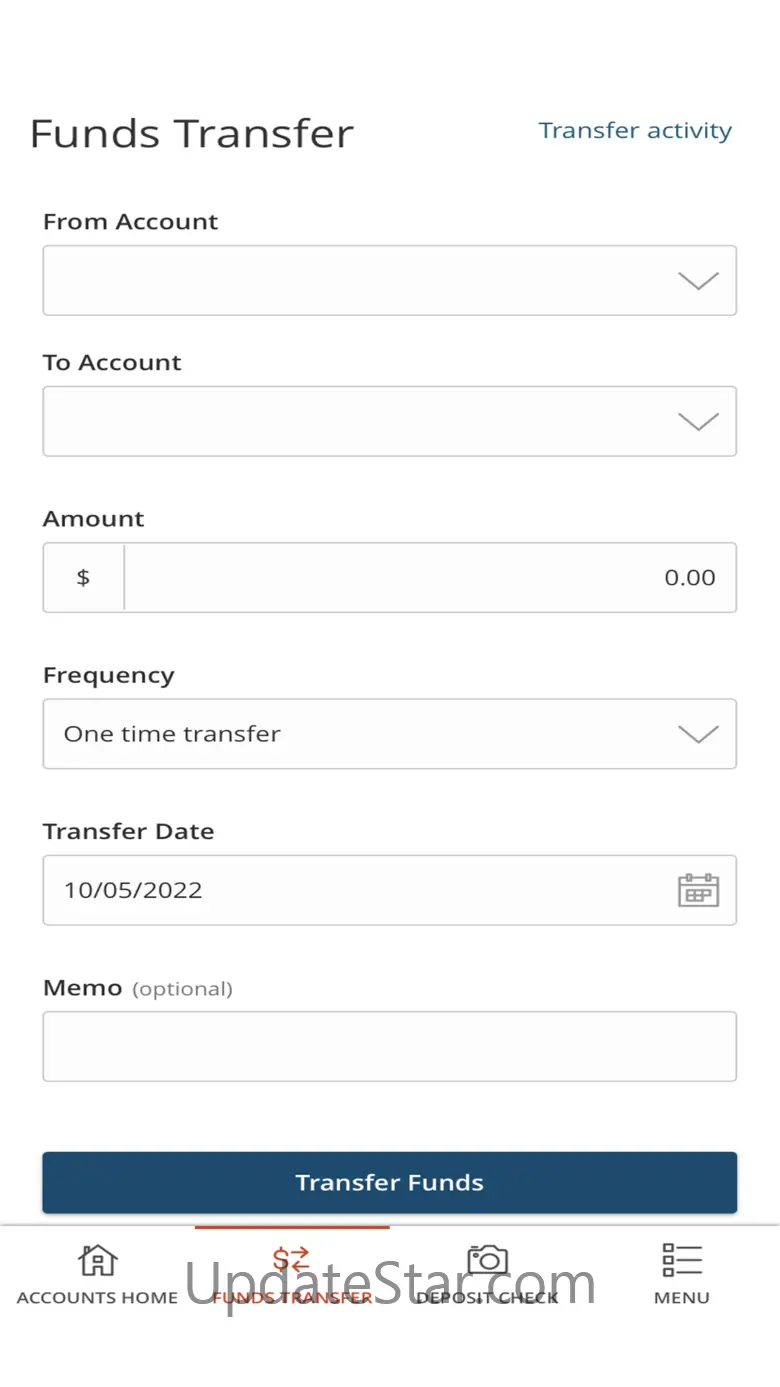780x1387 pixels.
Task: Open the Transfer activity link
Action: click(x=635, y=130)
